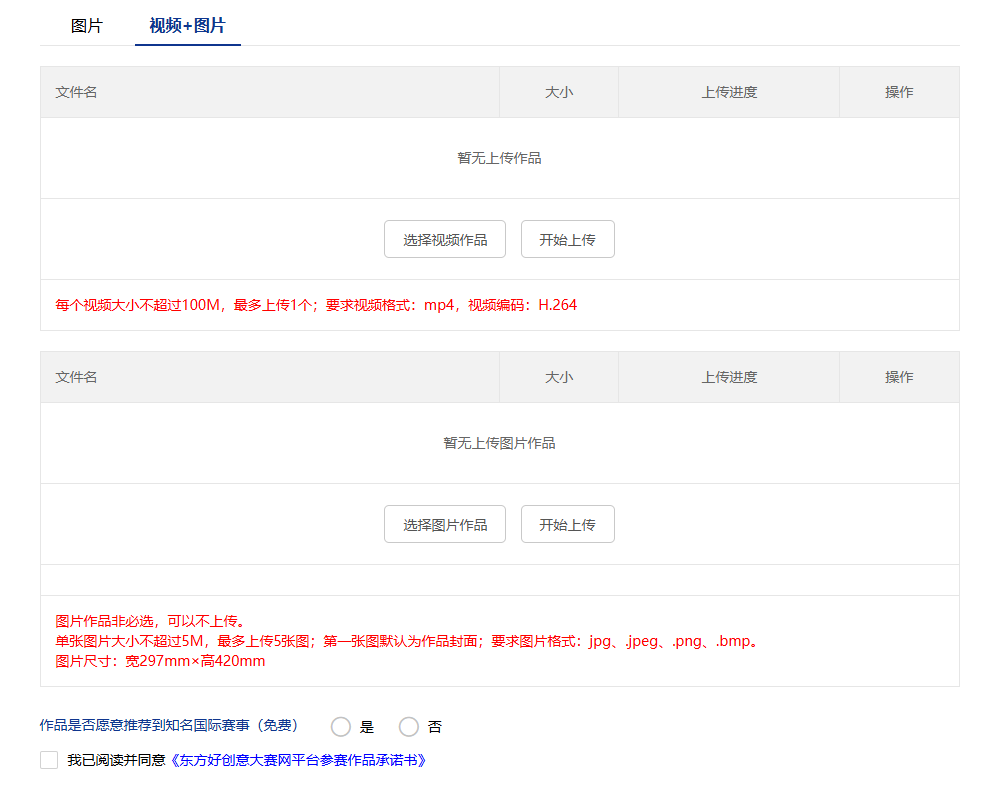Click the 选择图片作品 button

click(x=445, y=525)
